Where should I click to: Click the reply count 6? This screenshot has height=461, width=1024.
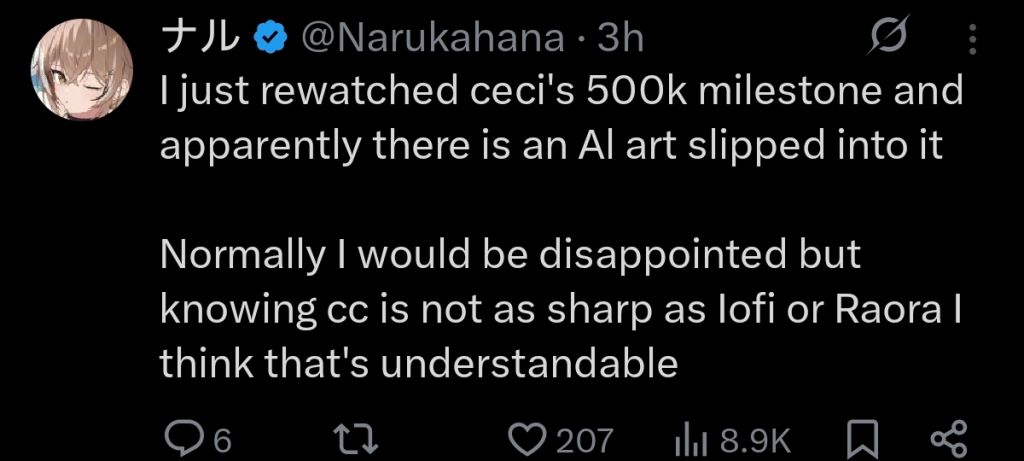click(x=222, y=437)
